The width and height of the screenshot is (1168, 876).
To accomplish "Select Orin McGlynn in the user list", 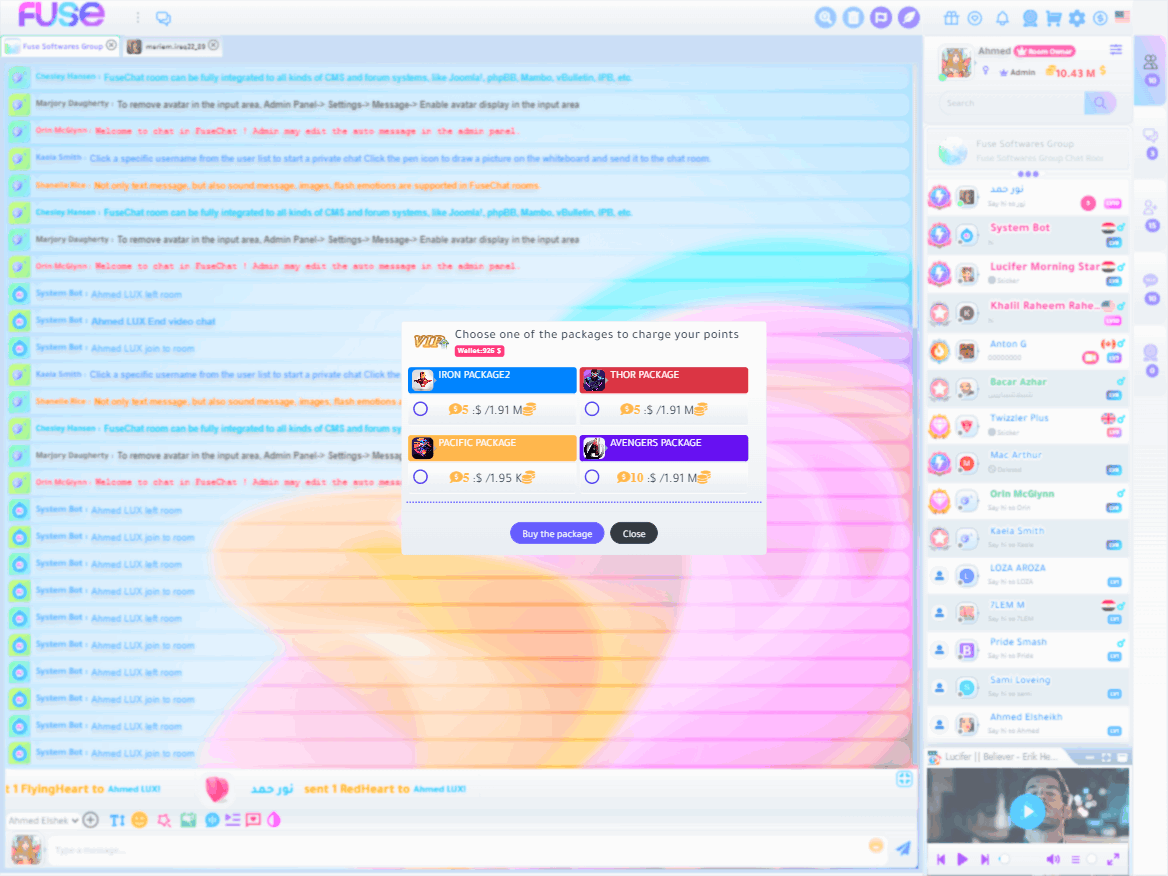I will (1027, 501).
